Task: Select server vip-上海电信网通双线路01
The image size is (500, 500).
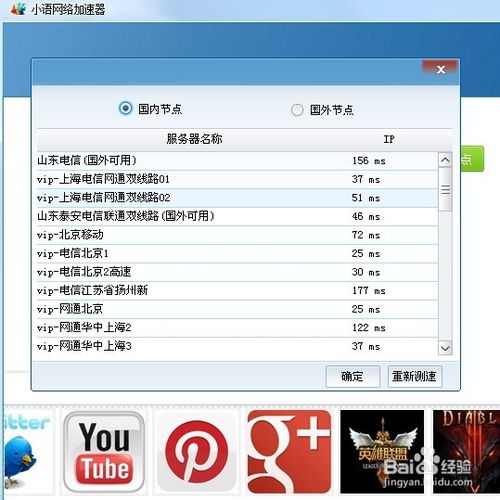Action: tap(237, 179)
